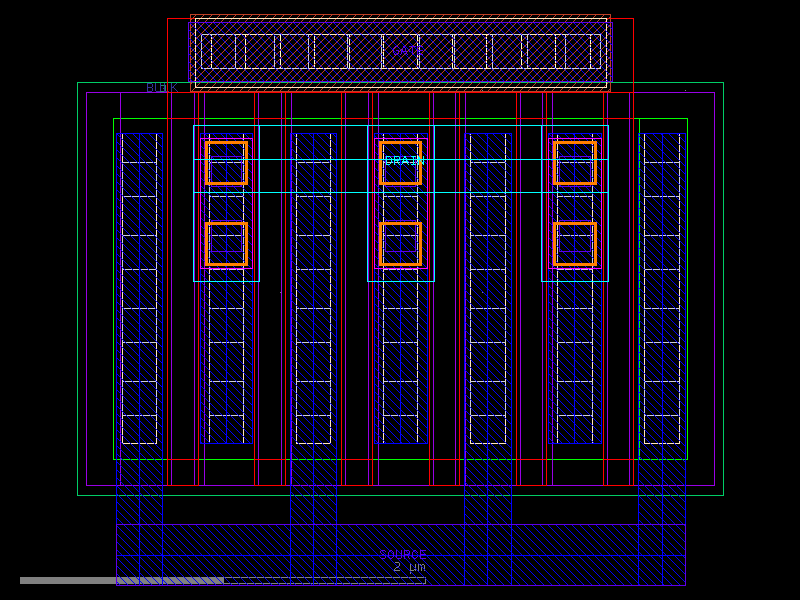This screenshot has width=800, height=600.
Task: Select the DRAIN label text
Action: 403,158
